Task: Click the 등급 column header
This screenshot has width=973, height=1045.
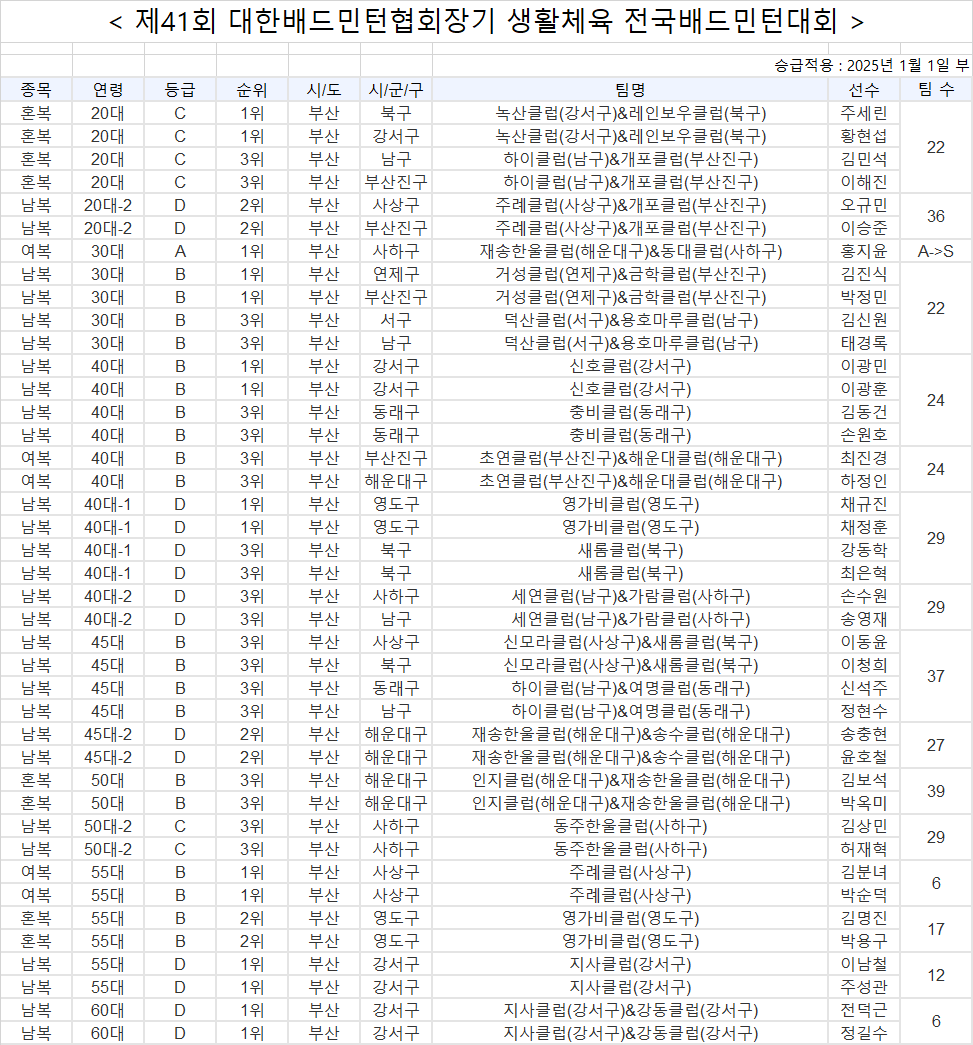Action: 180,89
